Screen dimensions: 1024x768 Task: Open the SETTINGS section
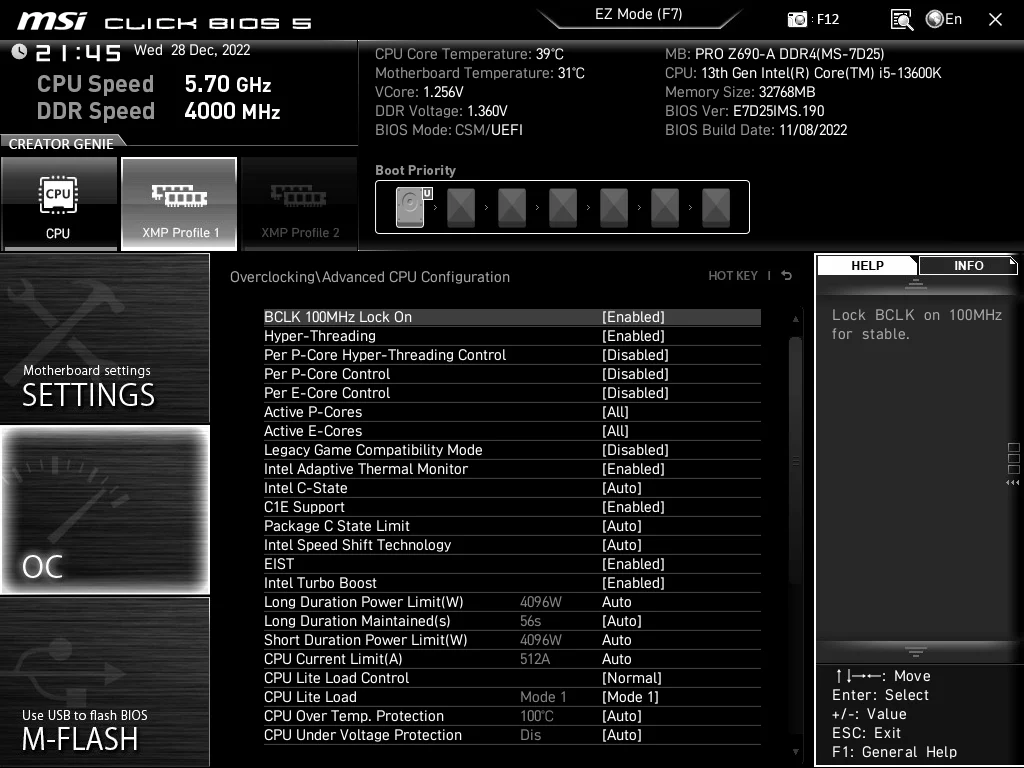pyautogui.click(x=104, y=338)
